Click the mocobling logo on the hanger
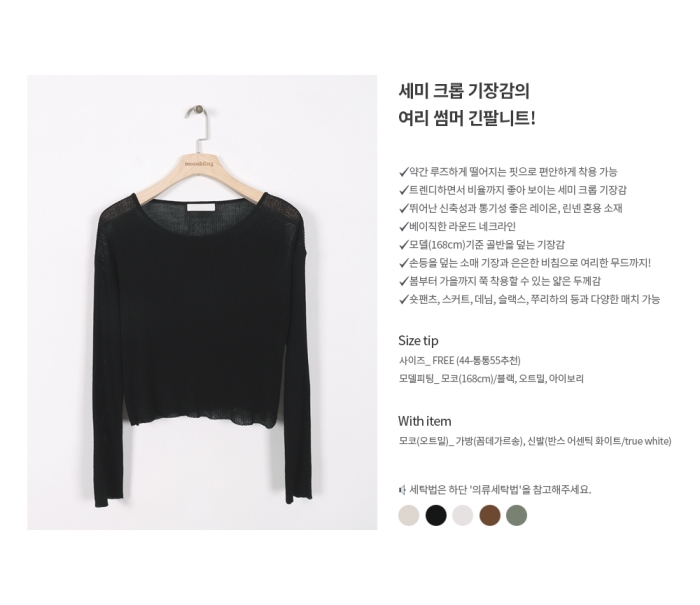 pyautogui.click(x=199, y=163)
